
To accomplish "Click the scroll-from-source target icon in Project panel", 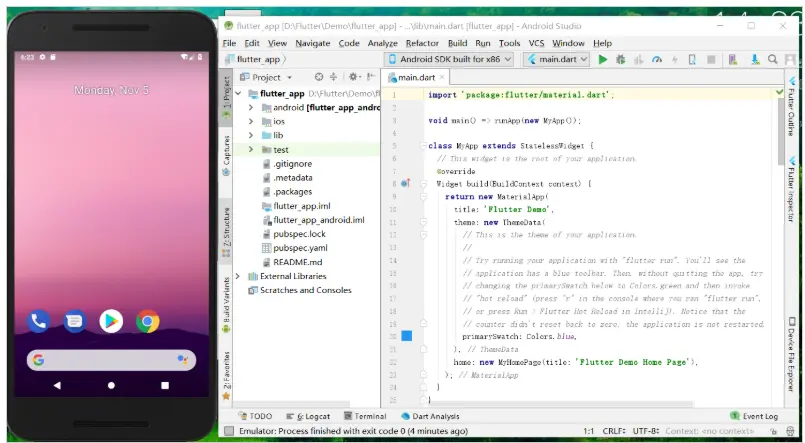I will [x=319, y=77].
